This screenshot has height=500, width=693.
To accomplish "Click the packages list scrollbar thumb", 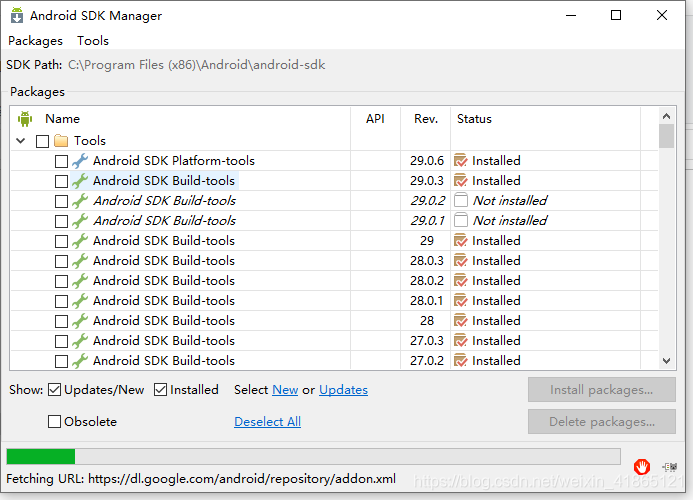I will pyautogui.click(x=666, y=136).
